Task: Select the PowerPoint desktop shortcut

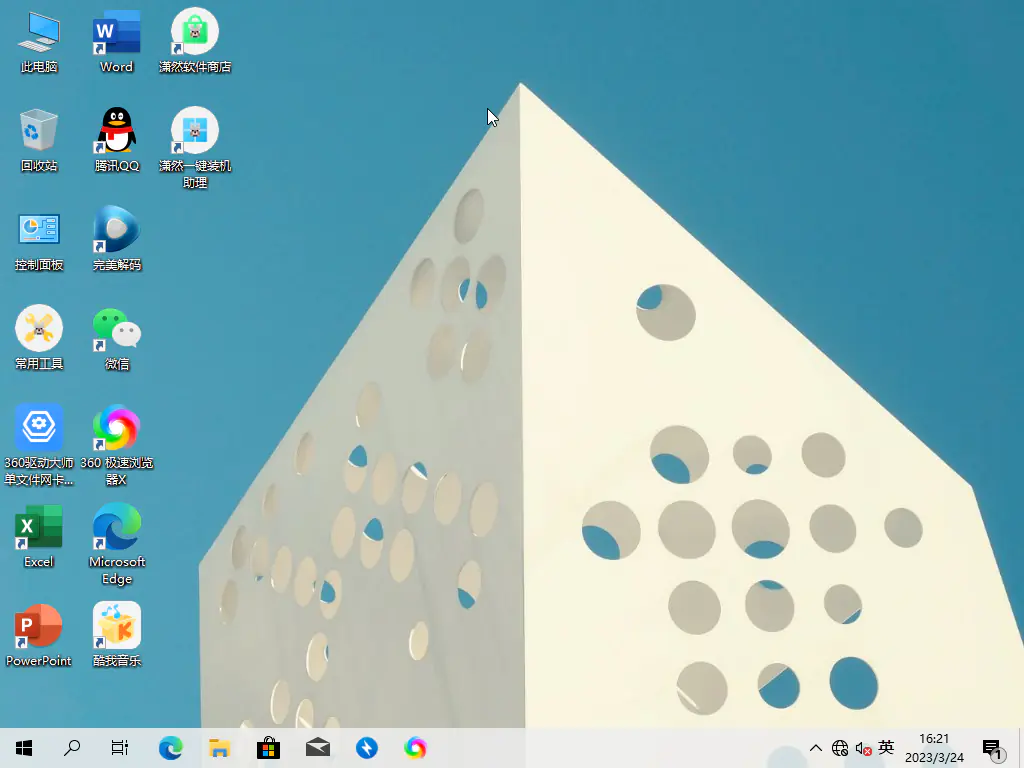Action: pos(38,626)
